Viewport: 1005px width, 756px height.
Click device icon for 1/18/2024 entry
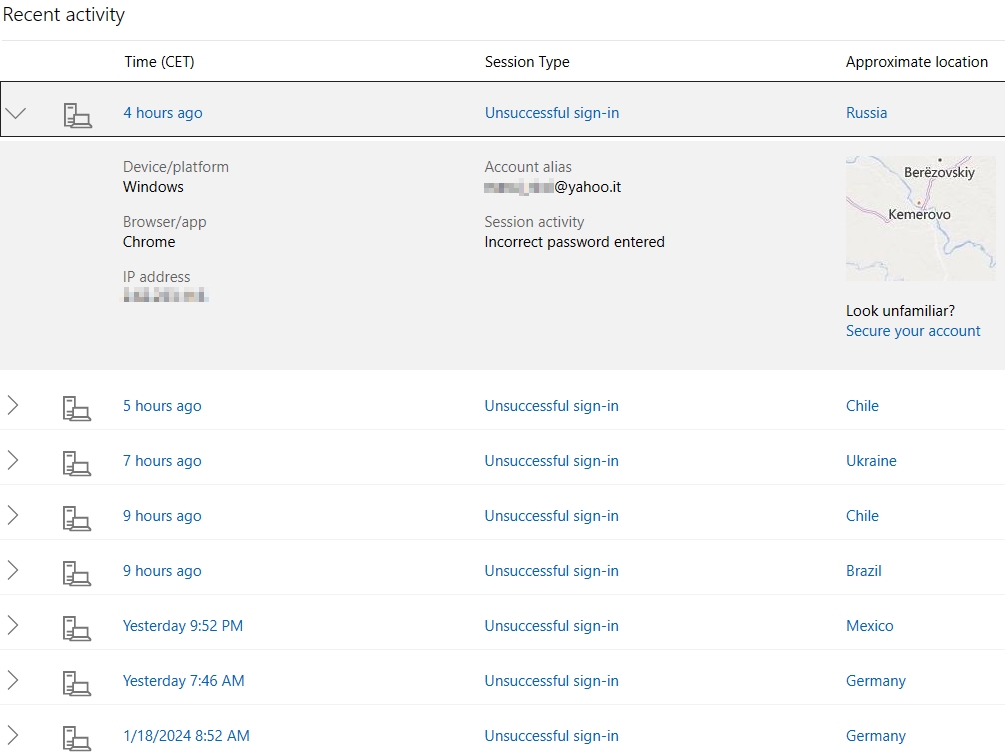tap(77, 737)
